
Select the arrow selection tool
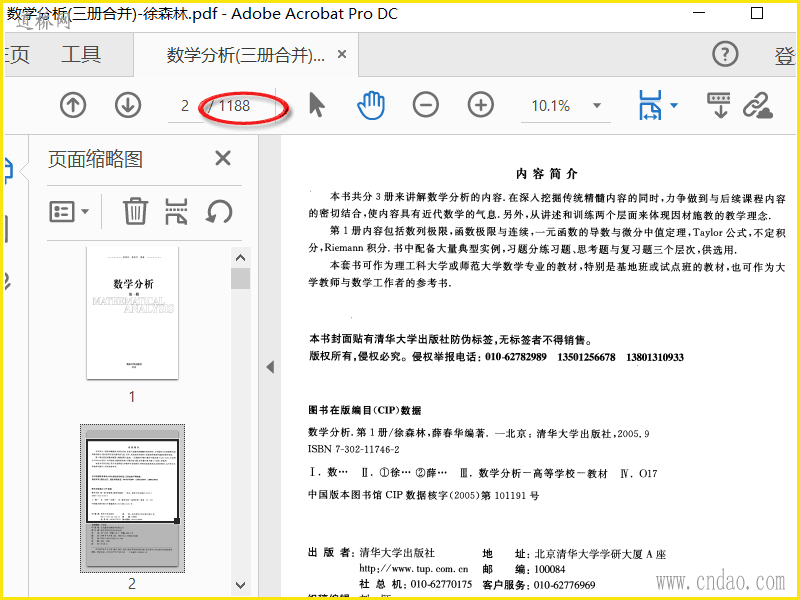click(x=317, y=105)
